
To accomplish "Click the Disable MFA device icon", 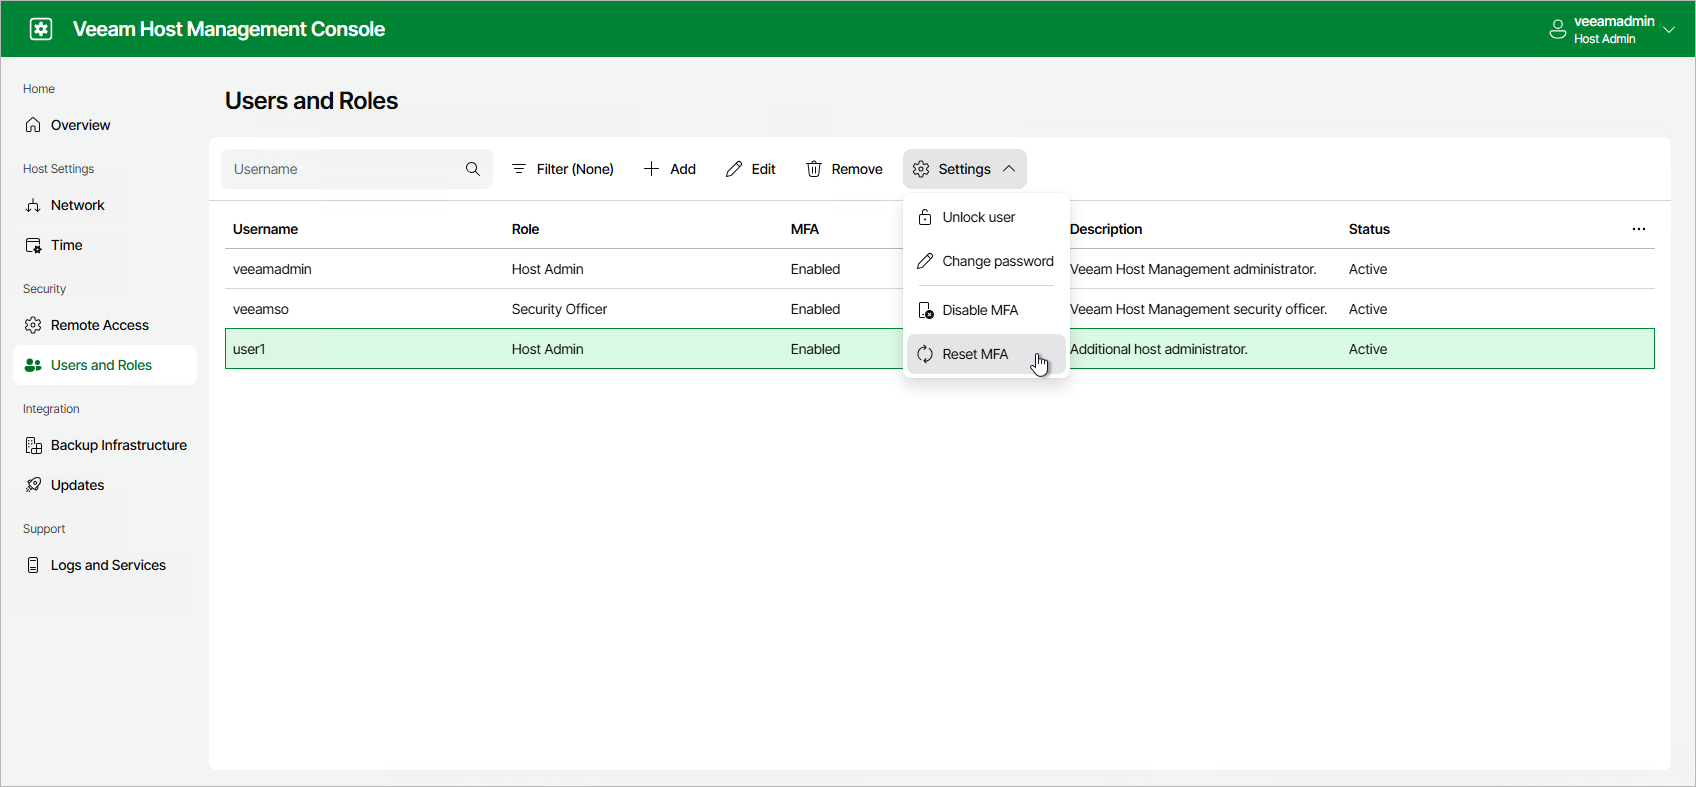I will click(x=926, y=311).
